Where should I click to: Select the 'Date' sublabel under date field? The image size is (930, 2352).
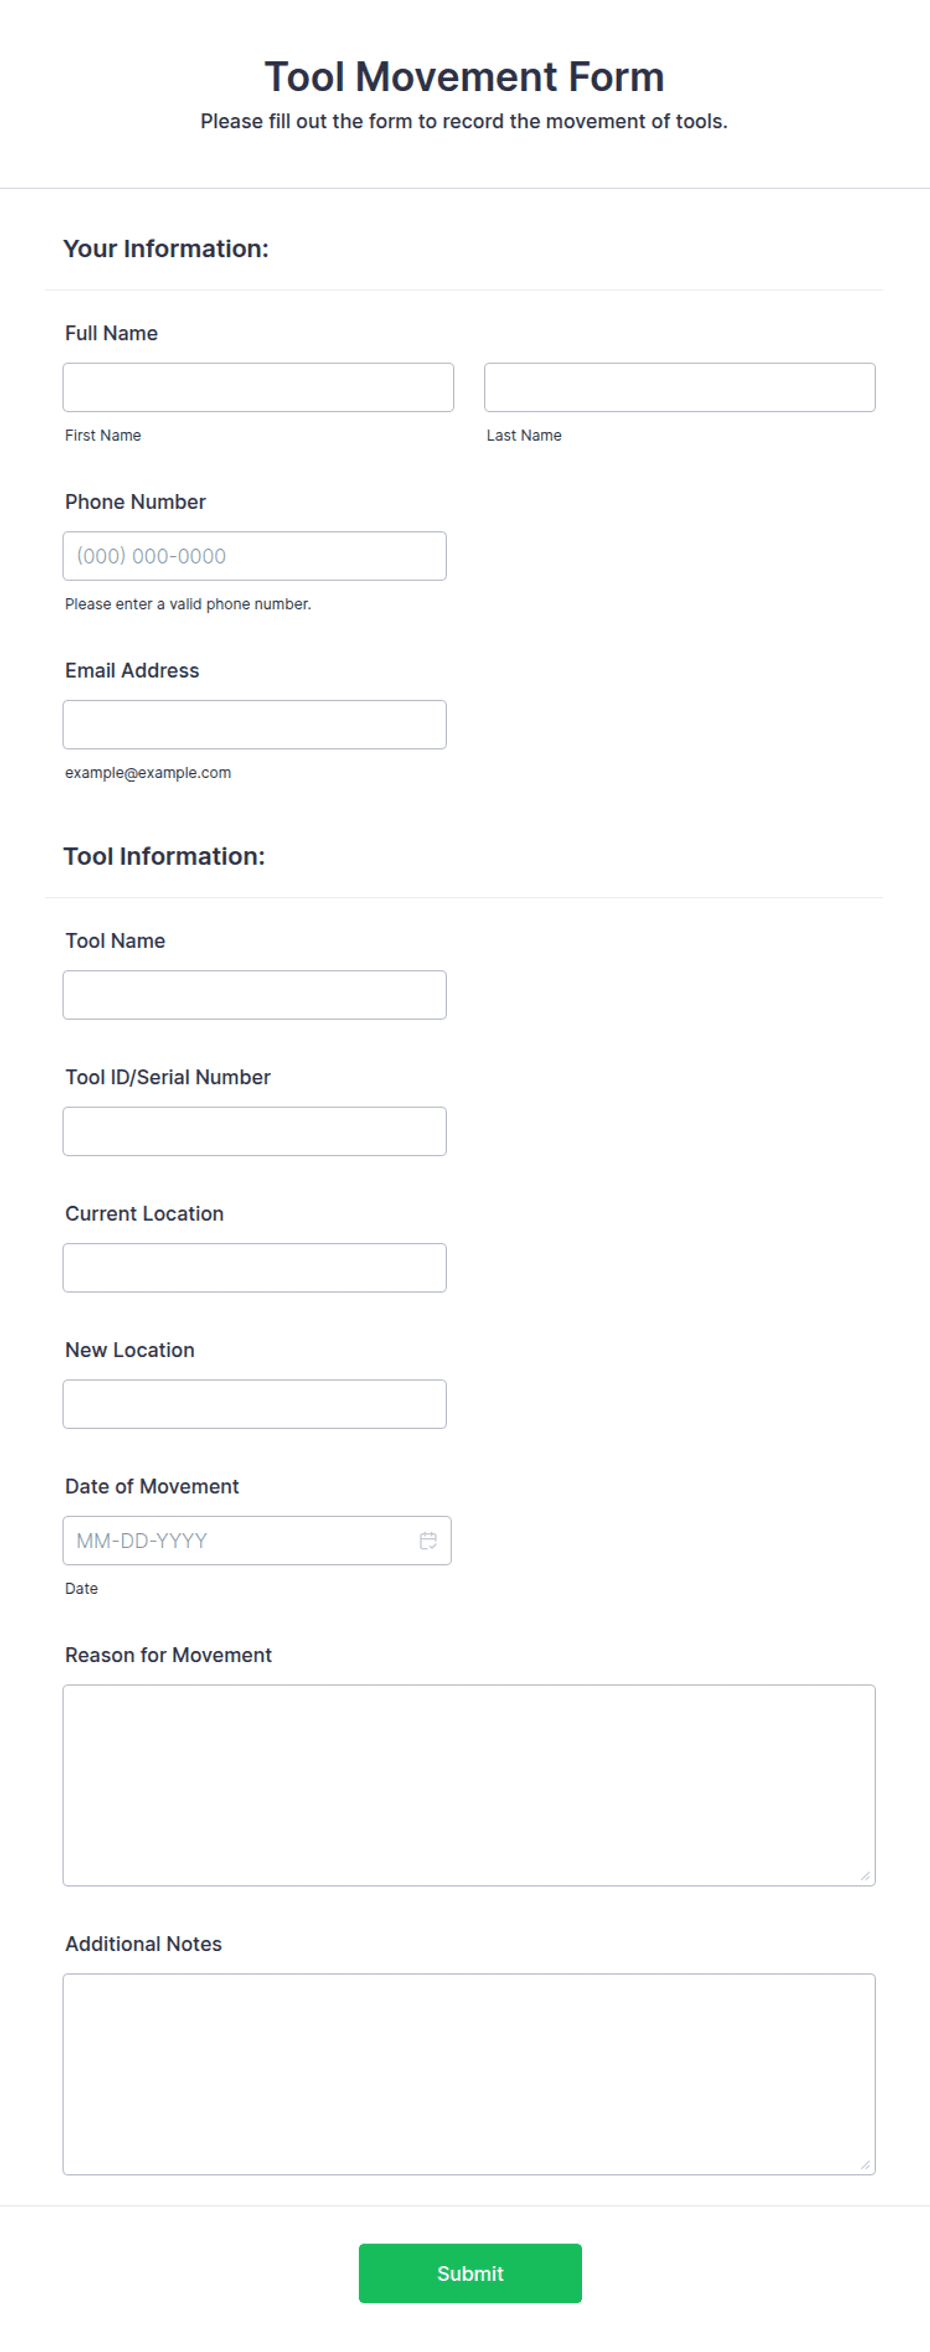coord(81,1588)
